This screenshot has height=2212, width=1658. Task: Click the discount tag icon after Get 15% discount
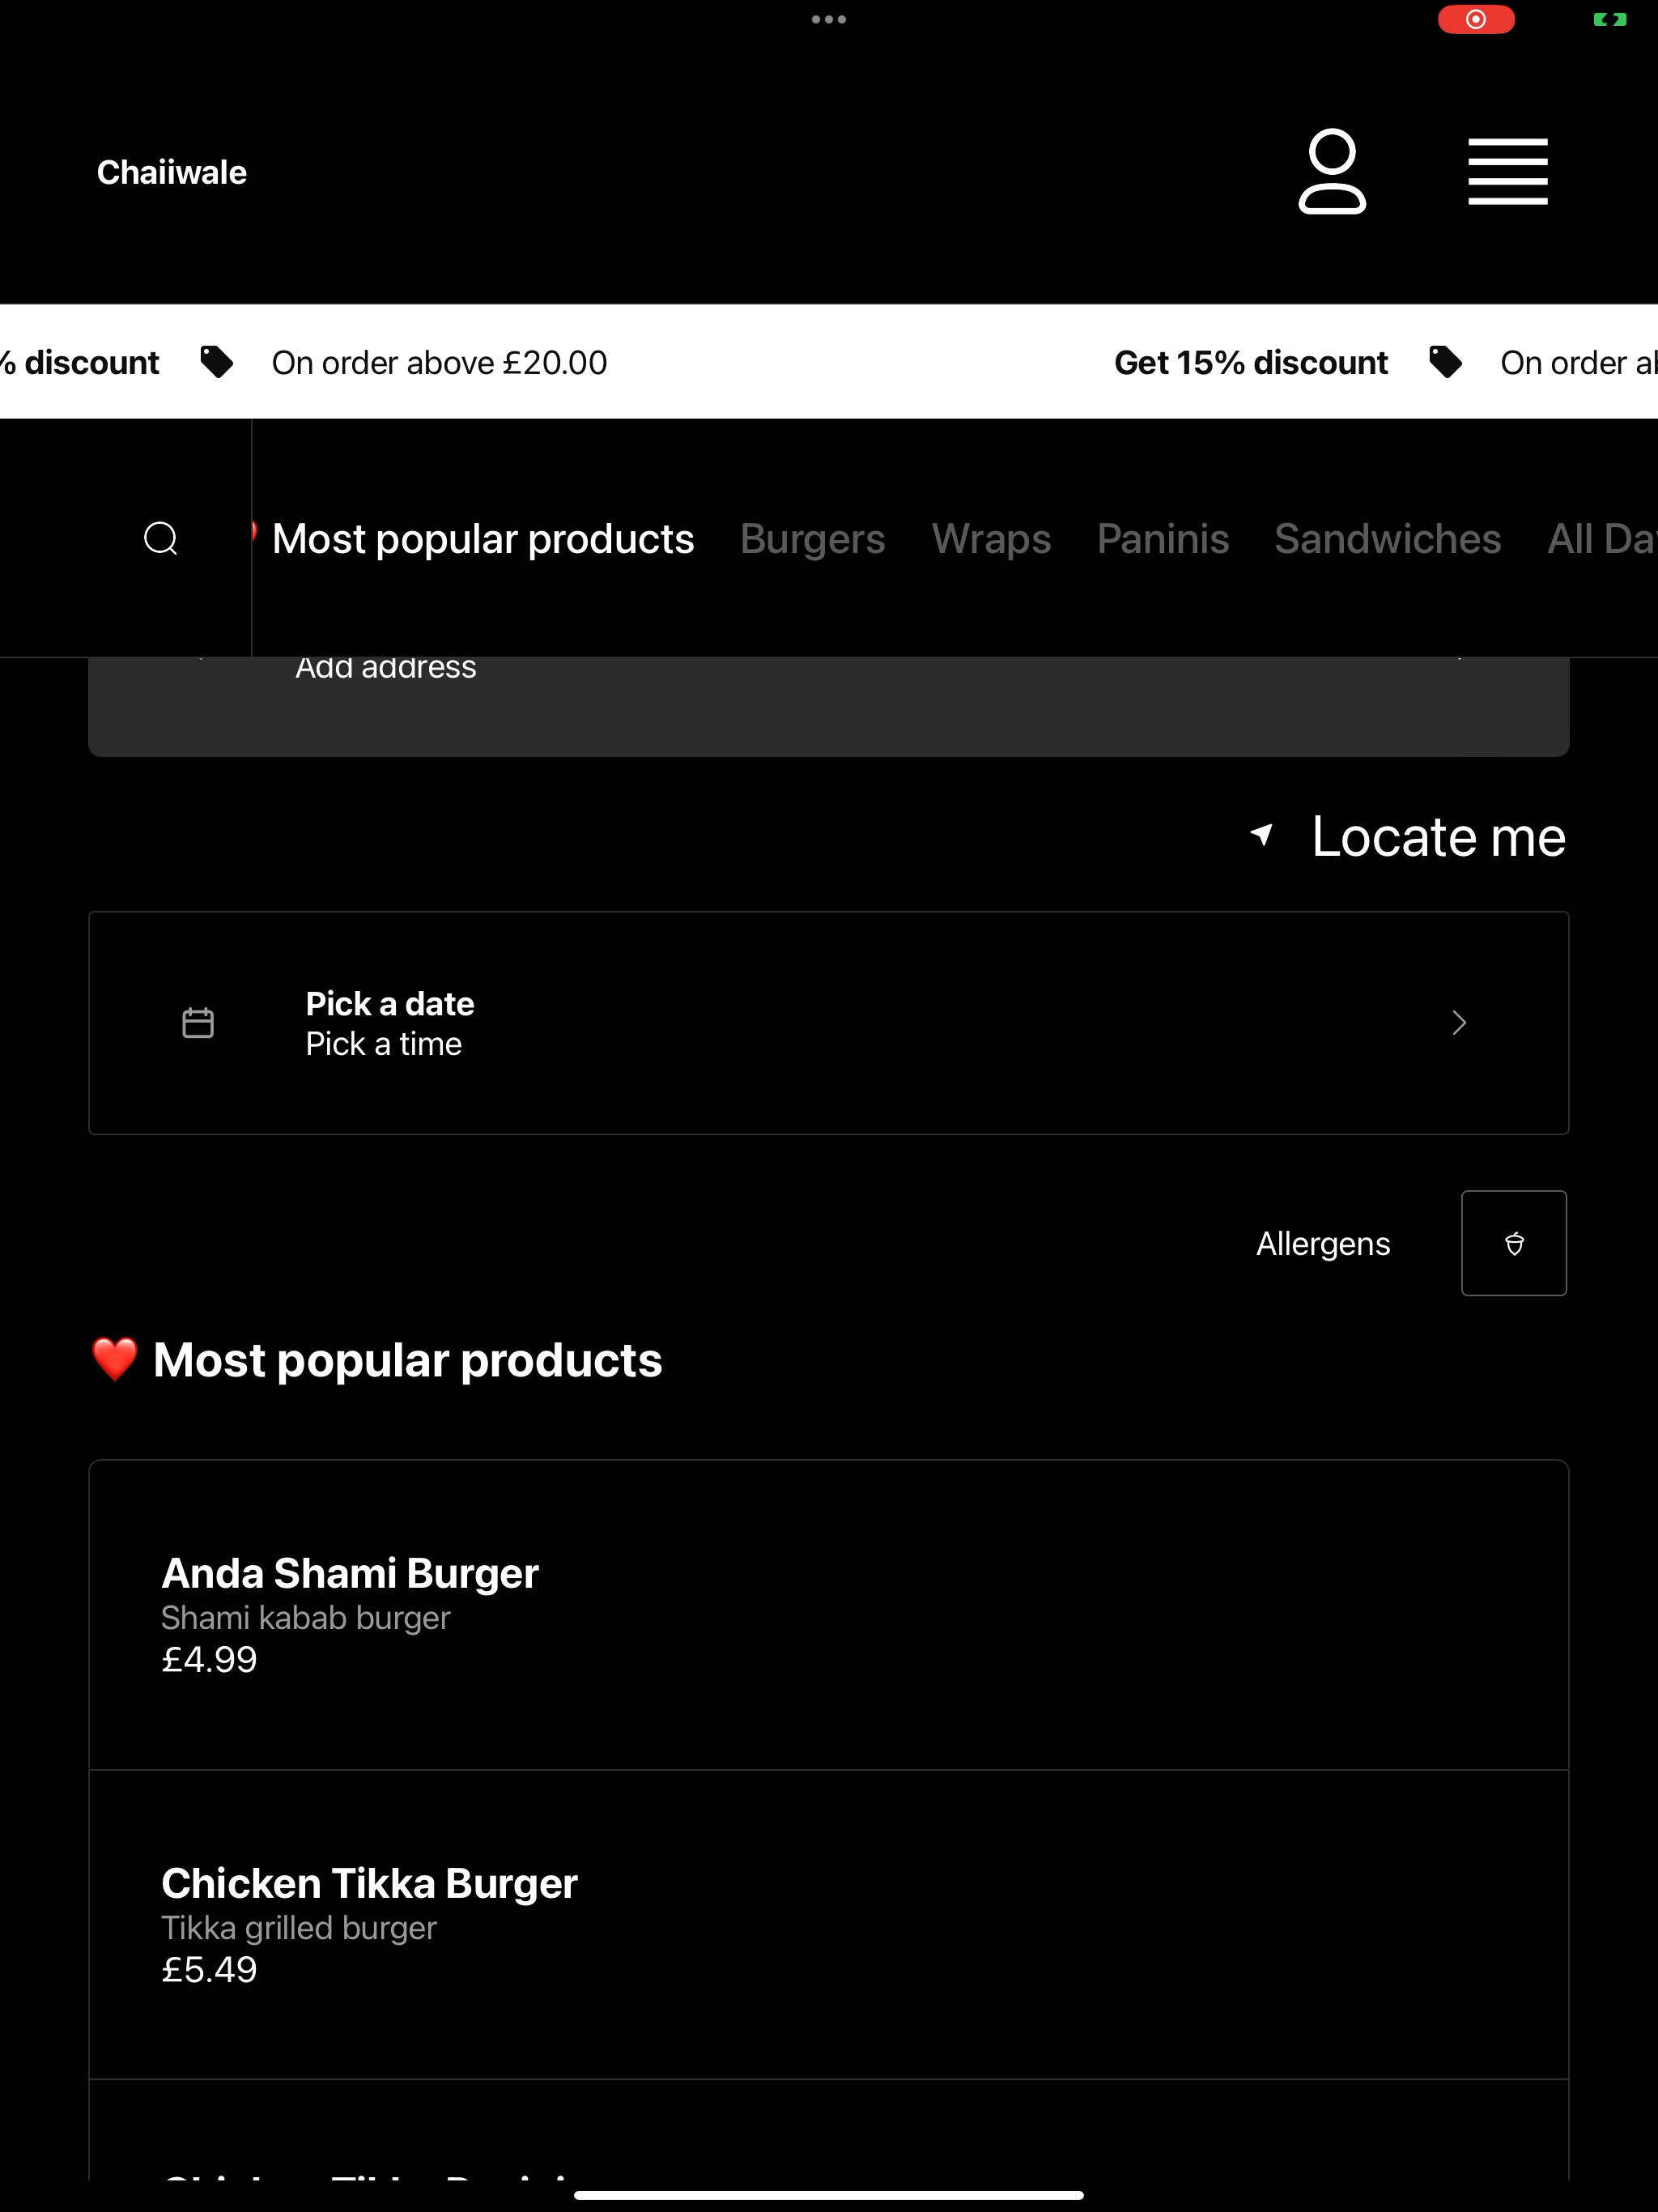(x=1445, y=362)
